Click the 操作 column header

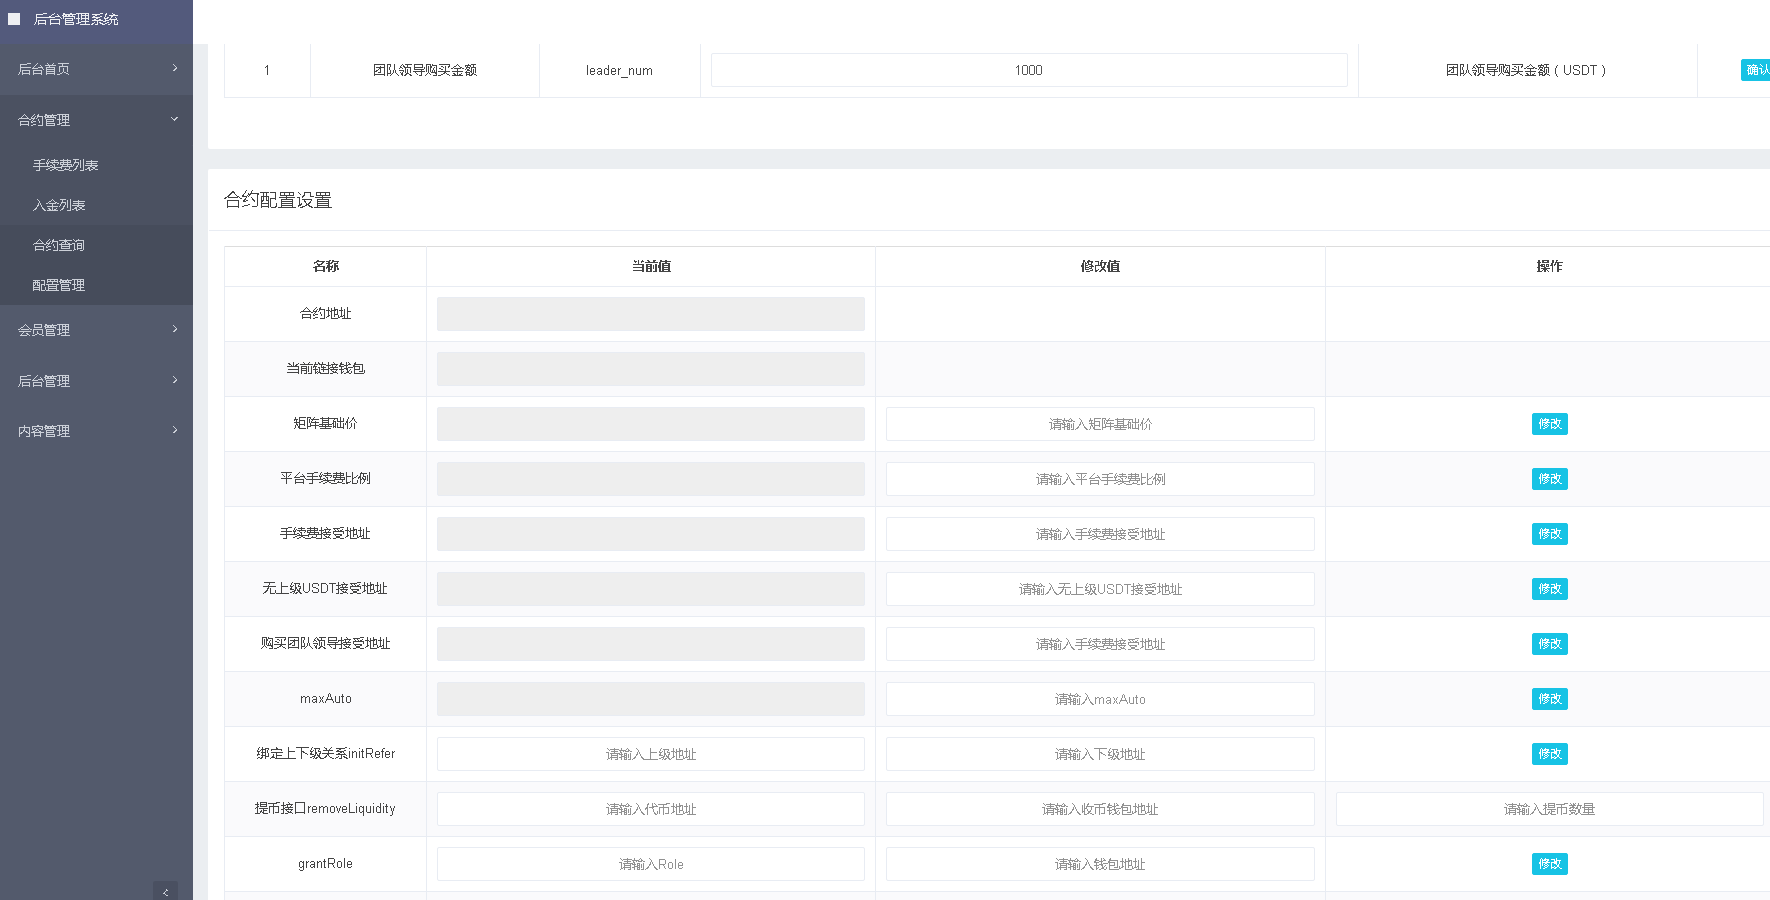click(x=1549, y=266)
